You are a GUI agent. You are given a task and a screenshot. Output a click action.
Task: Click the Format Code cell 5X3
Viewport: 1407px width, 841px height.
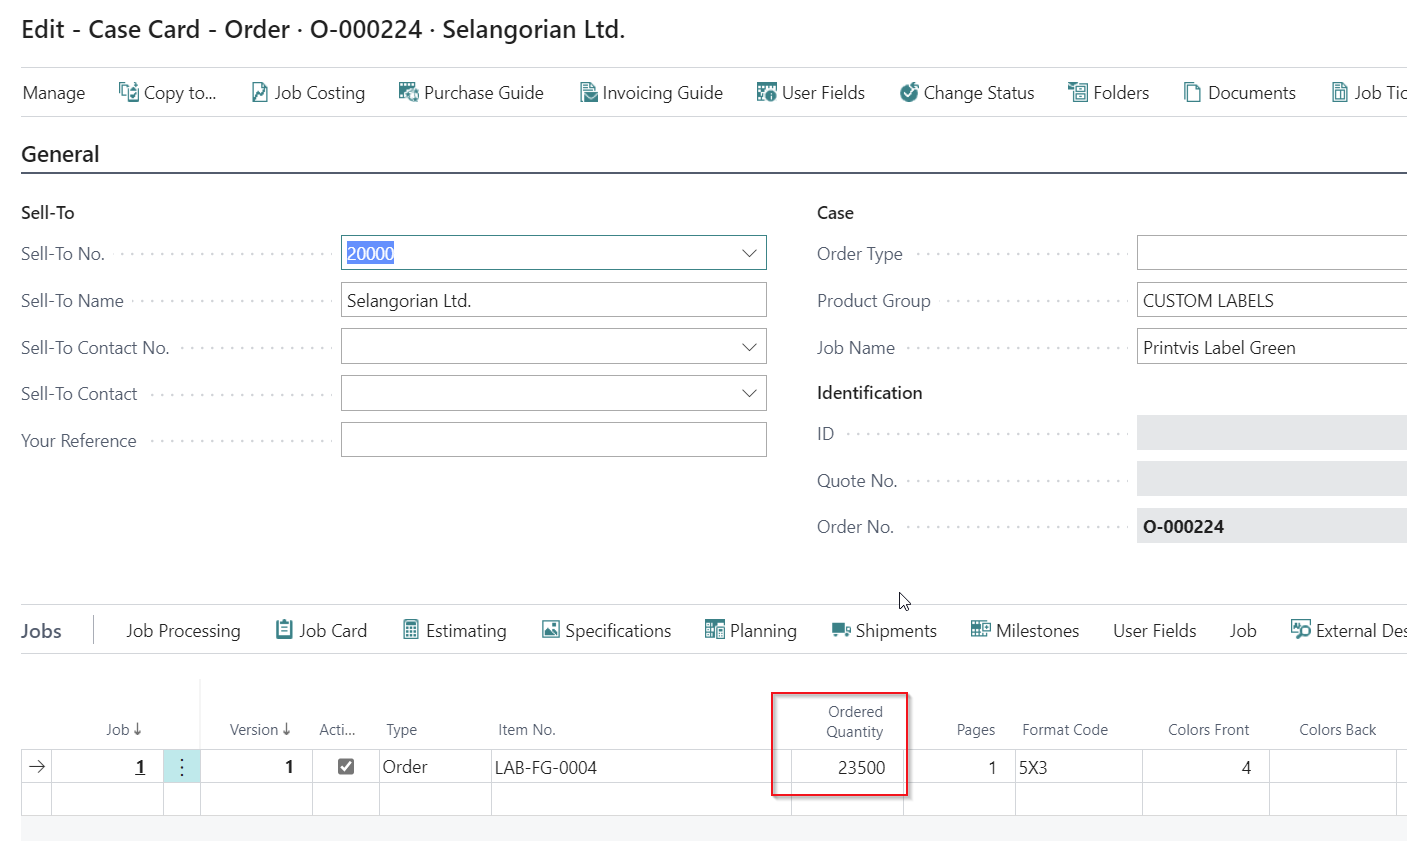tap(1079, 767)
